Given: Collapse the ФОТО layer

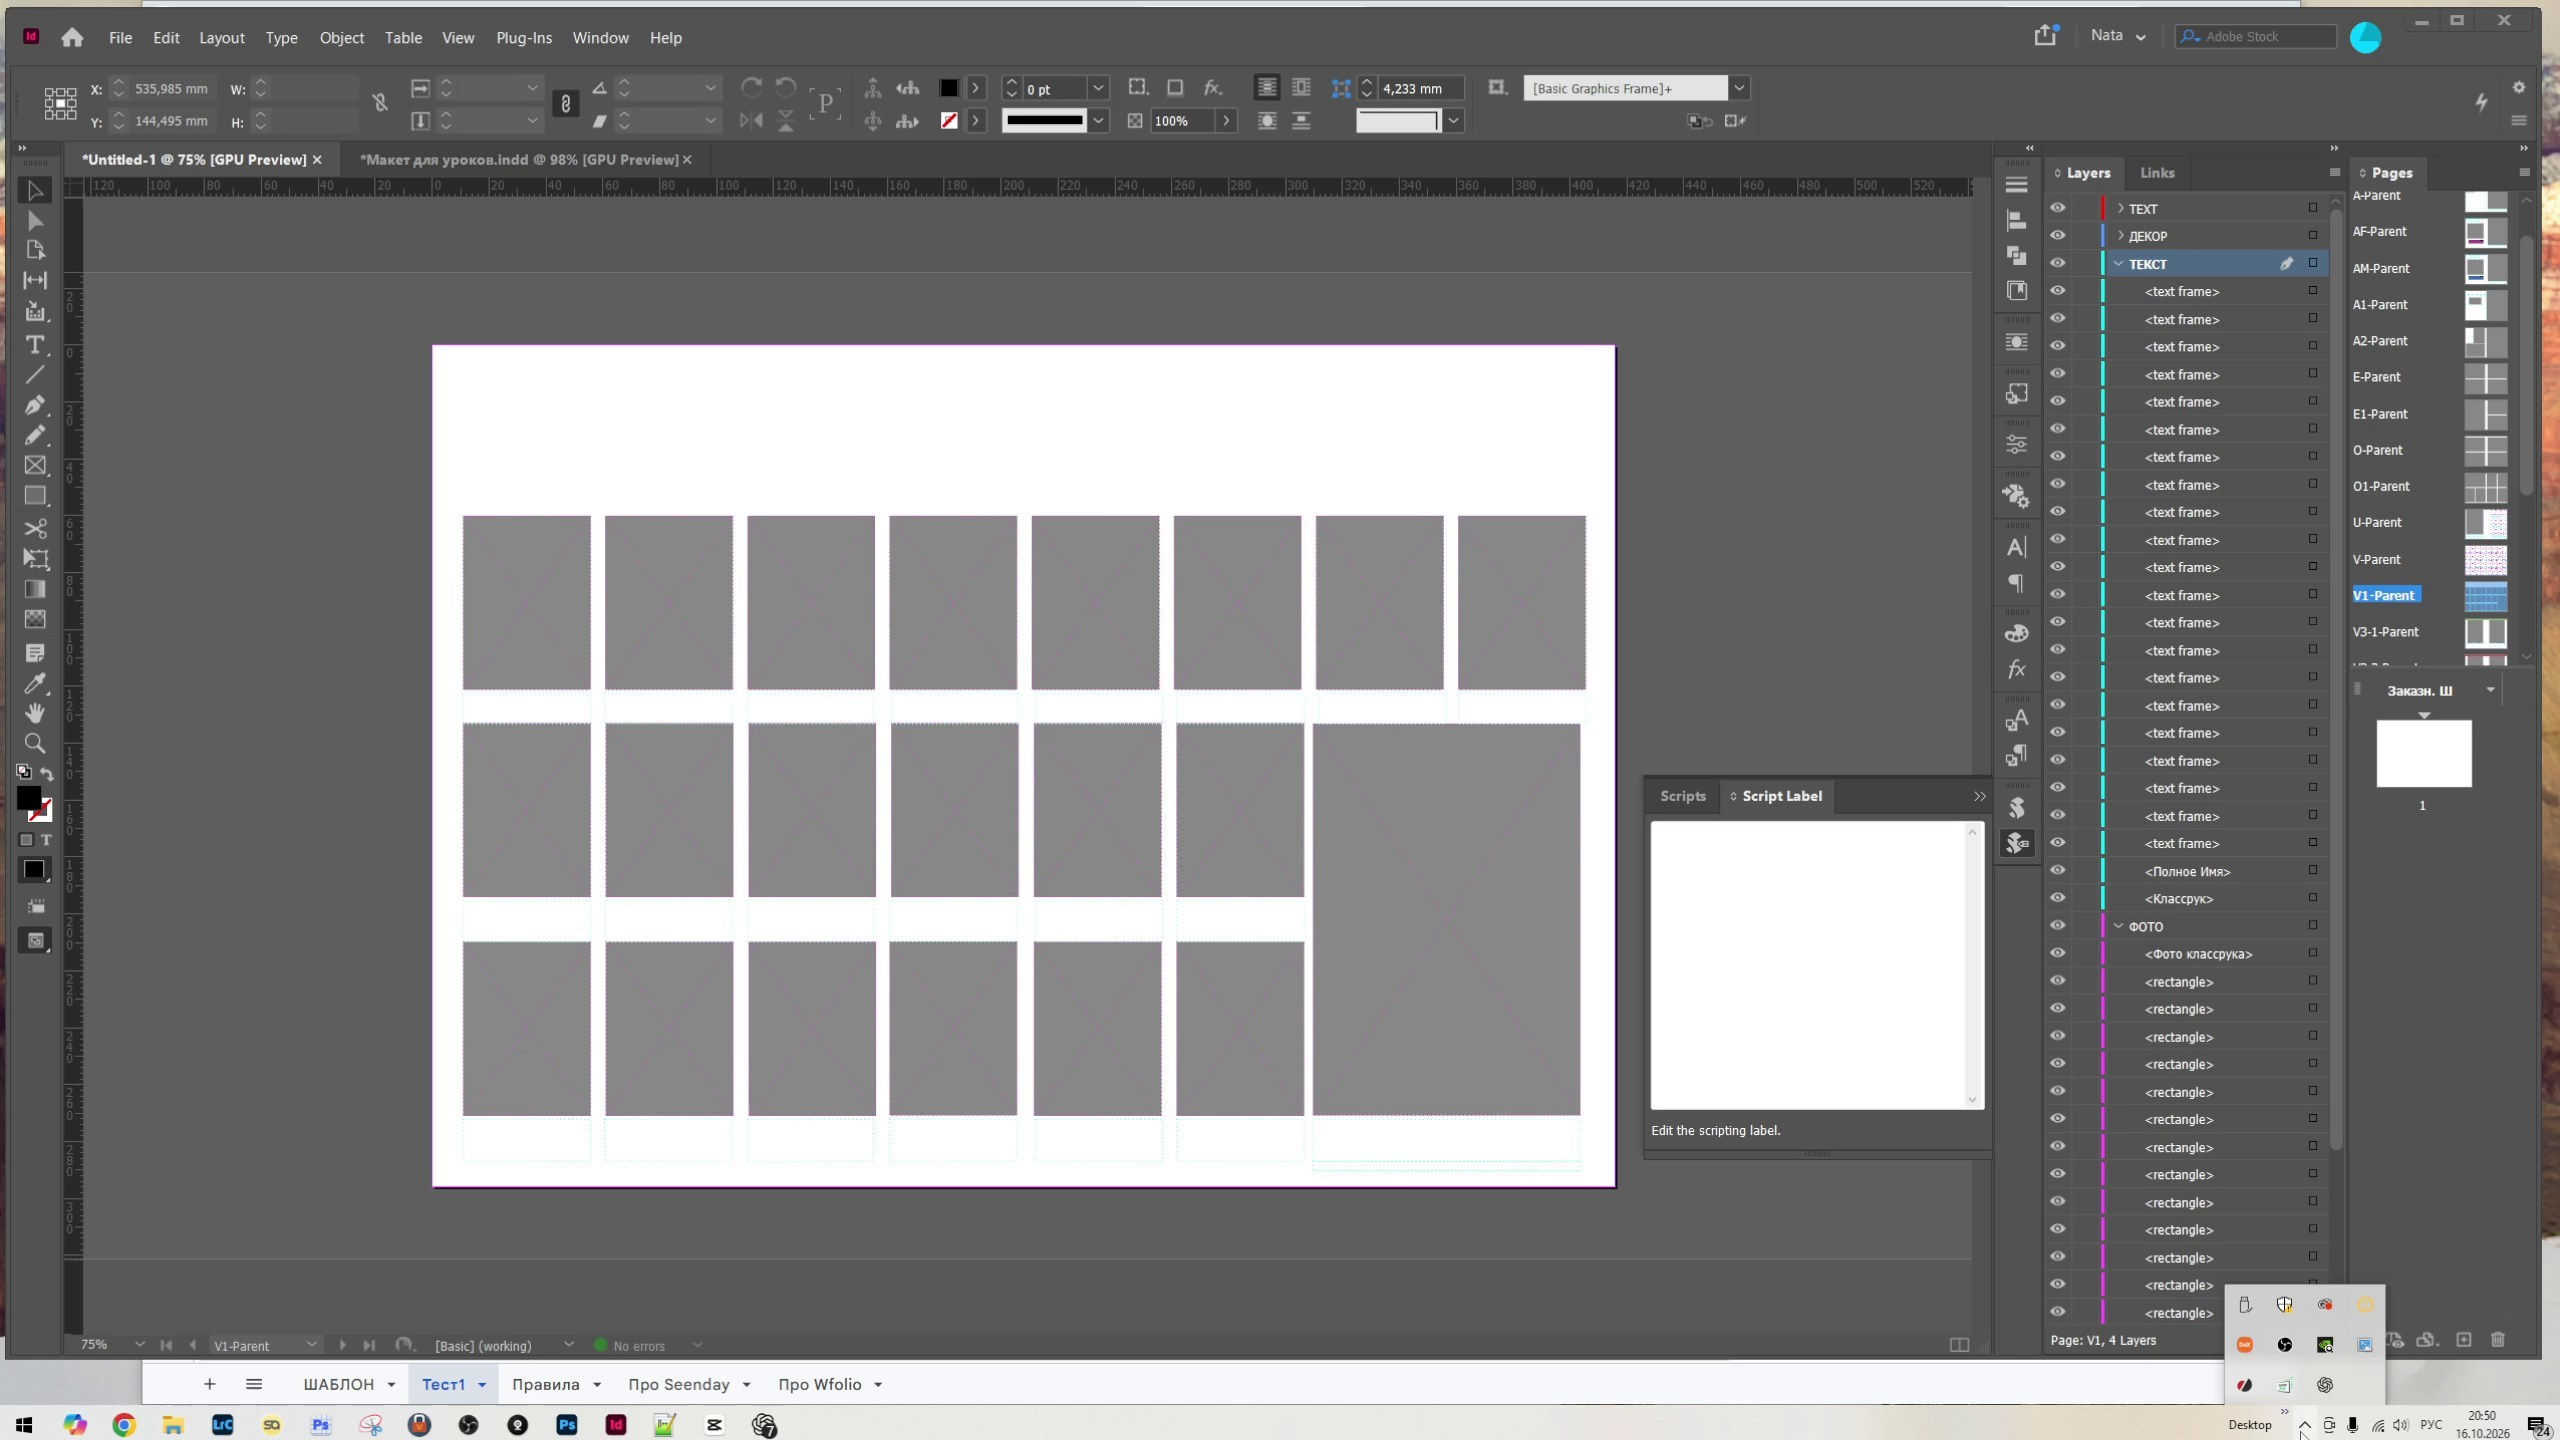Looking at the screenshot, I should tap(2118, 926).
